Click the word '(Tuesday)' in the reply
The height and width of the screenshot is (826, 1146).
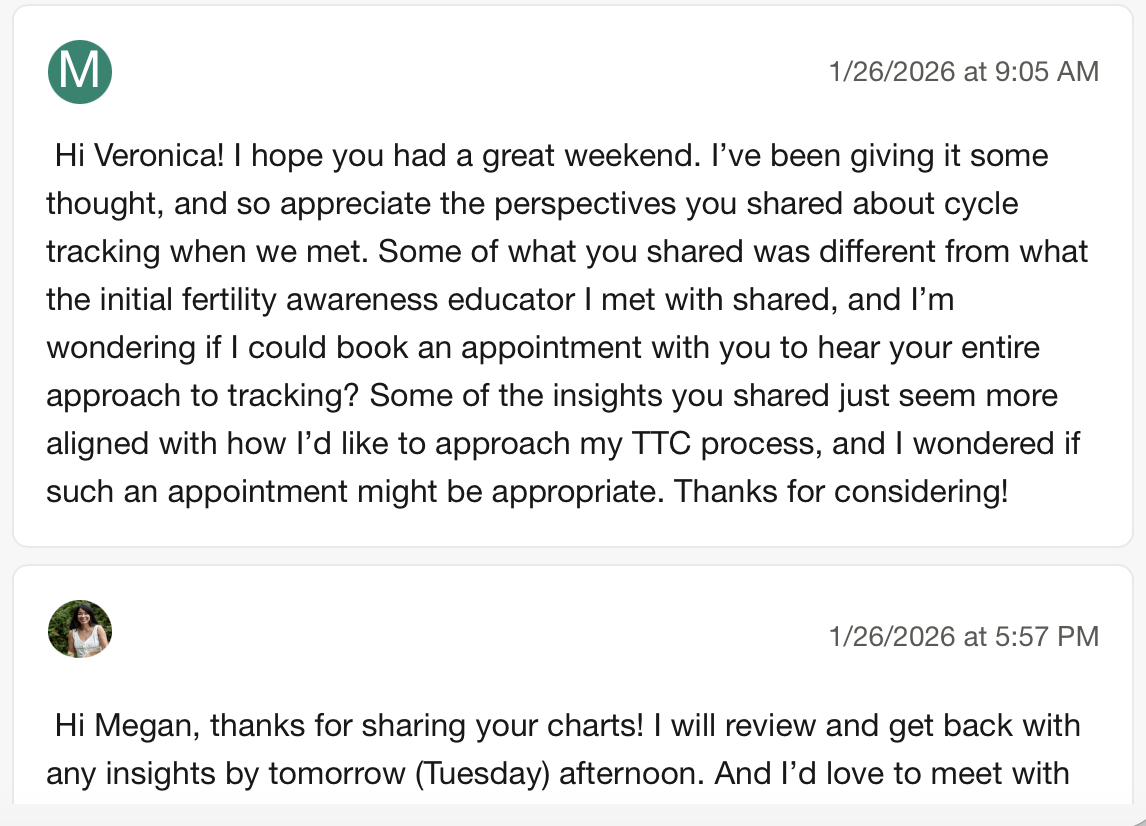point(482,774)
